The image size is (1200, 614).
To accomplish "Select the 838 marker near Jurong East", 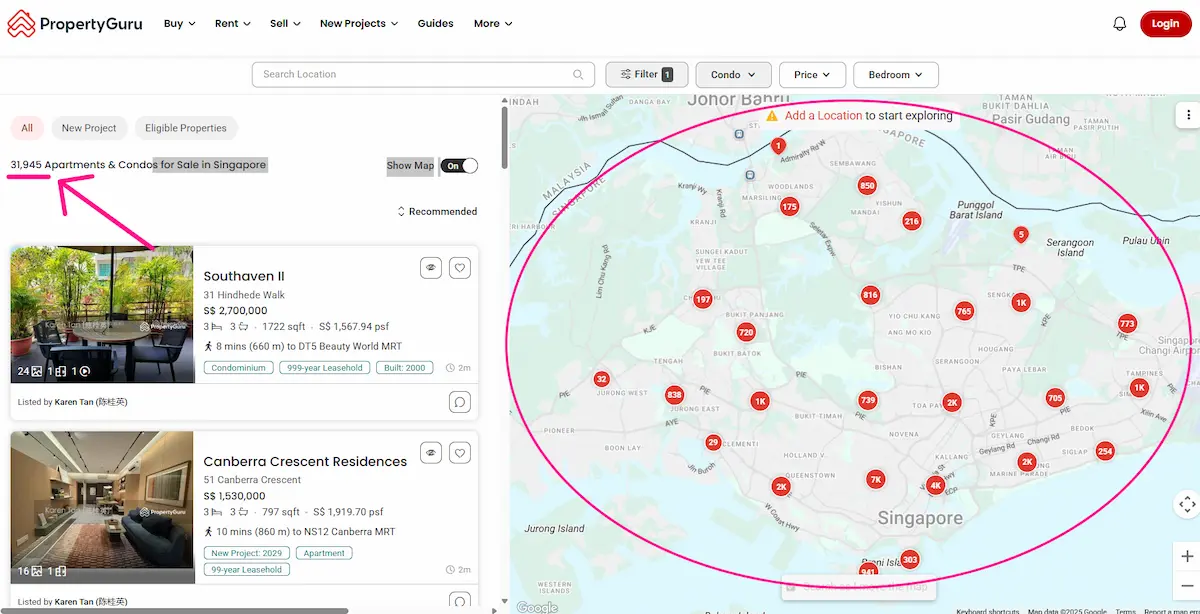I will (675, 395).
